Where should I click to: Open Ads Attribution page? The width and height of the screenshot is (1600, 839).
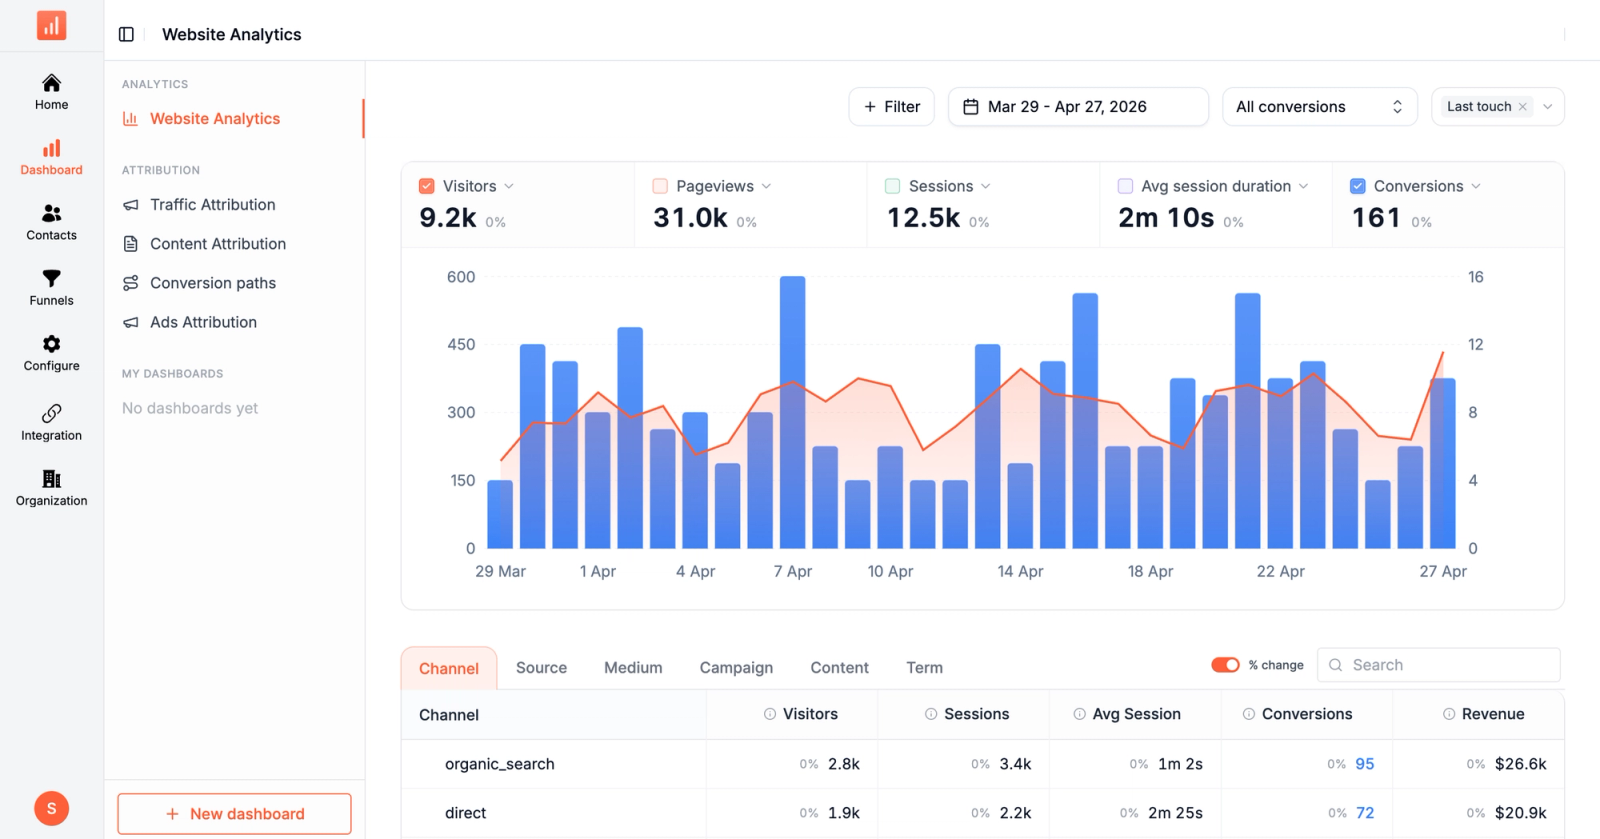pyautogui.click(x=204, y=322)
